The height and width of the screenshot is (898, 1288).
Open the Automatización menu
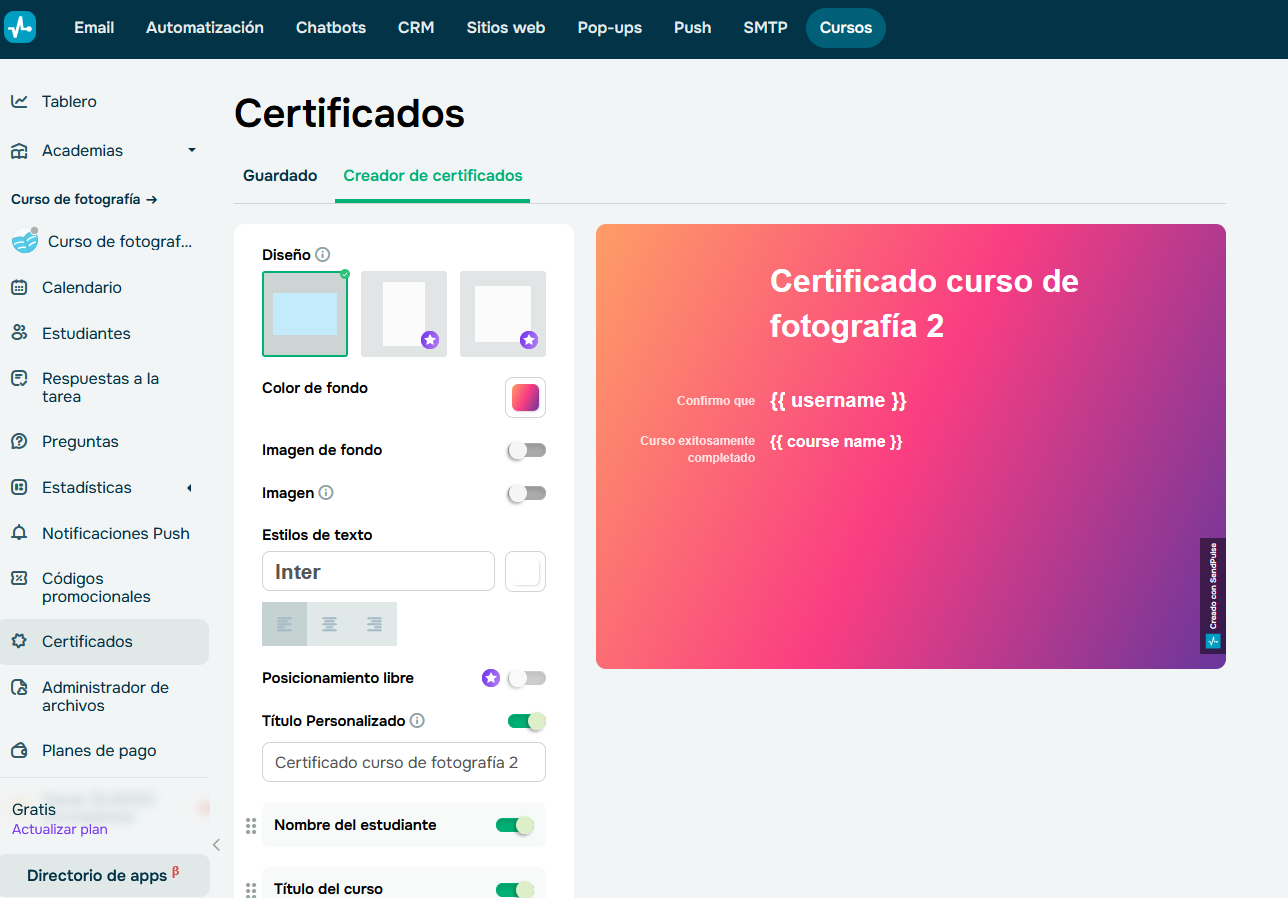coord(205,28)
